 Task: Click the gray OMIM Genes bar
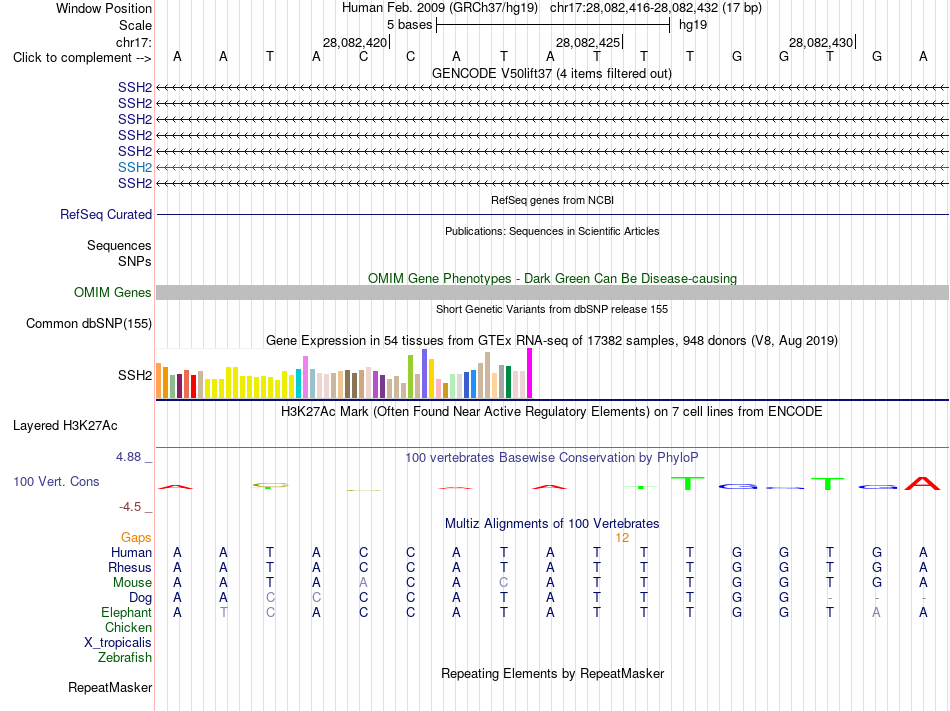pyautogui.click(x=552, y=293)
